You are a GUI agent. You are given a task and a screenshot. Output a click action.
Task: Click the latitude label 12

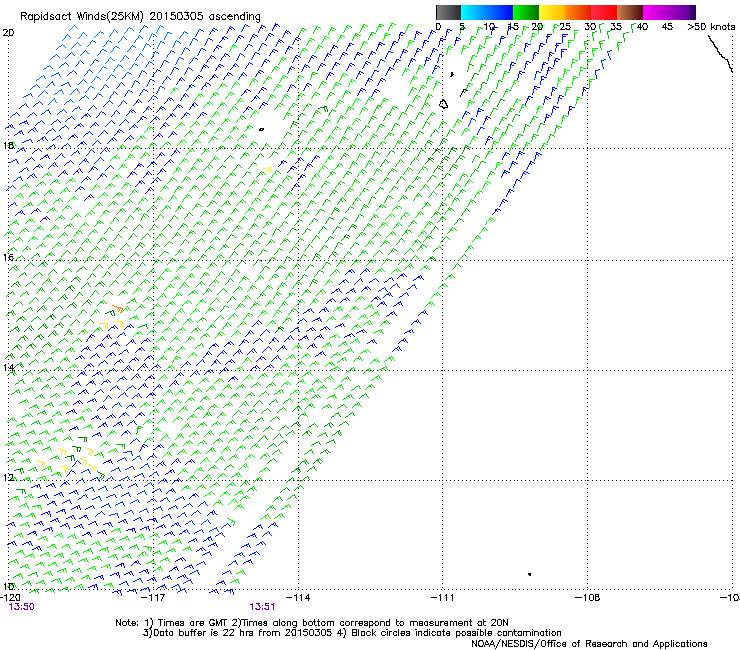8,477
